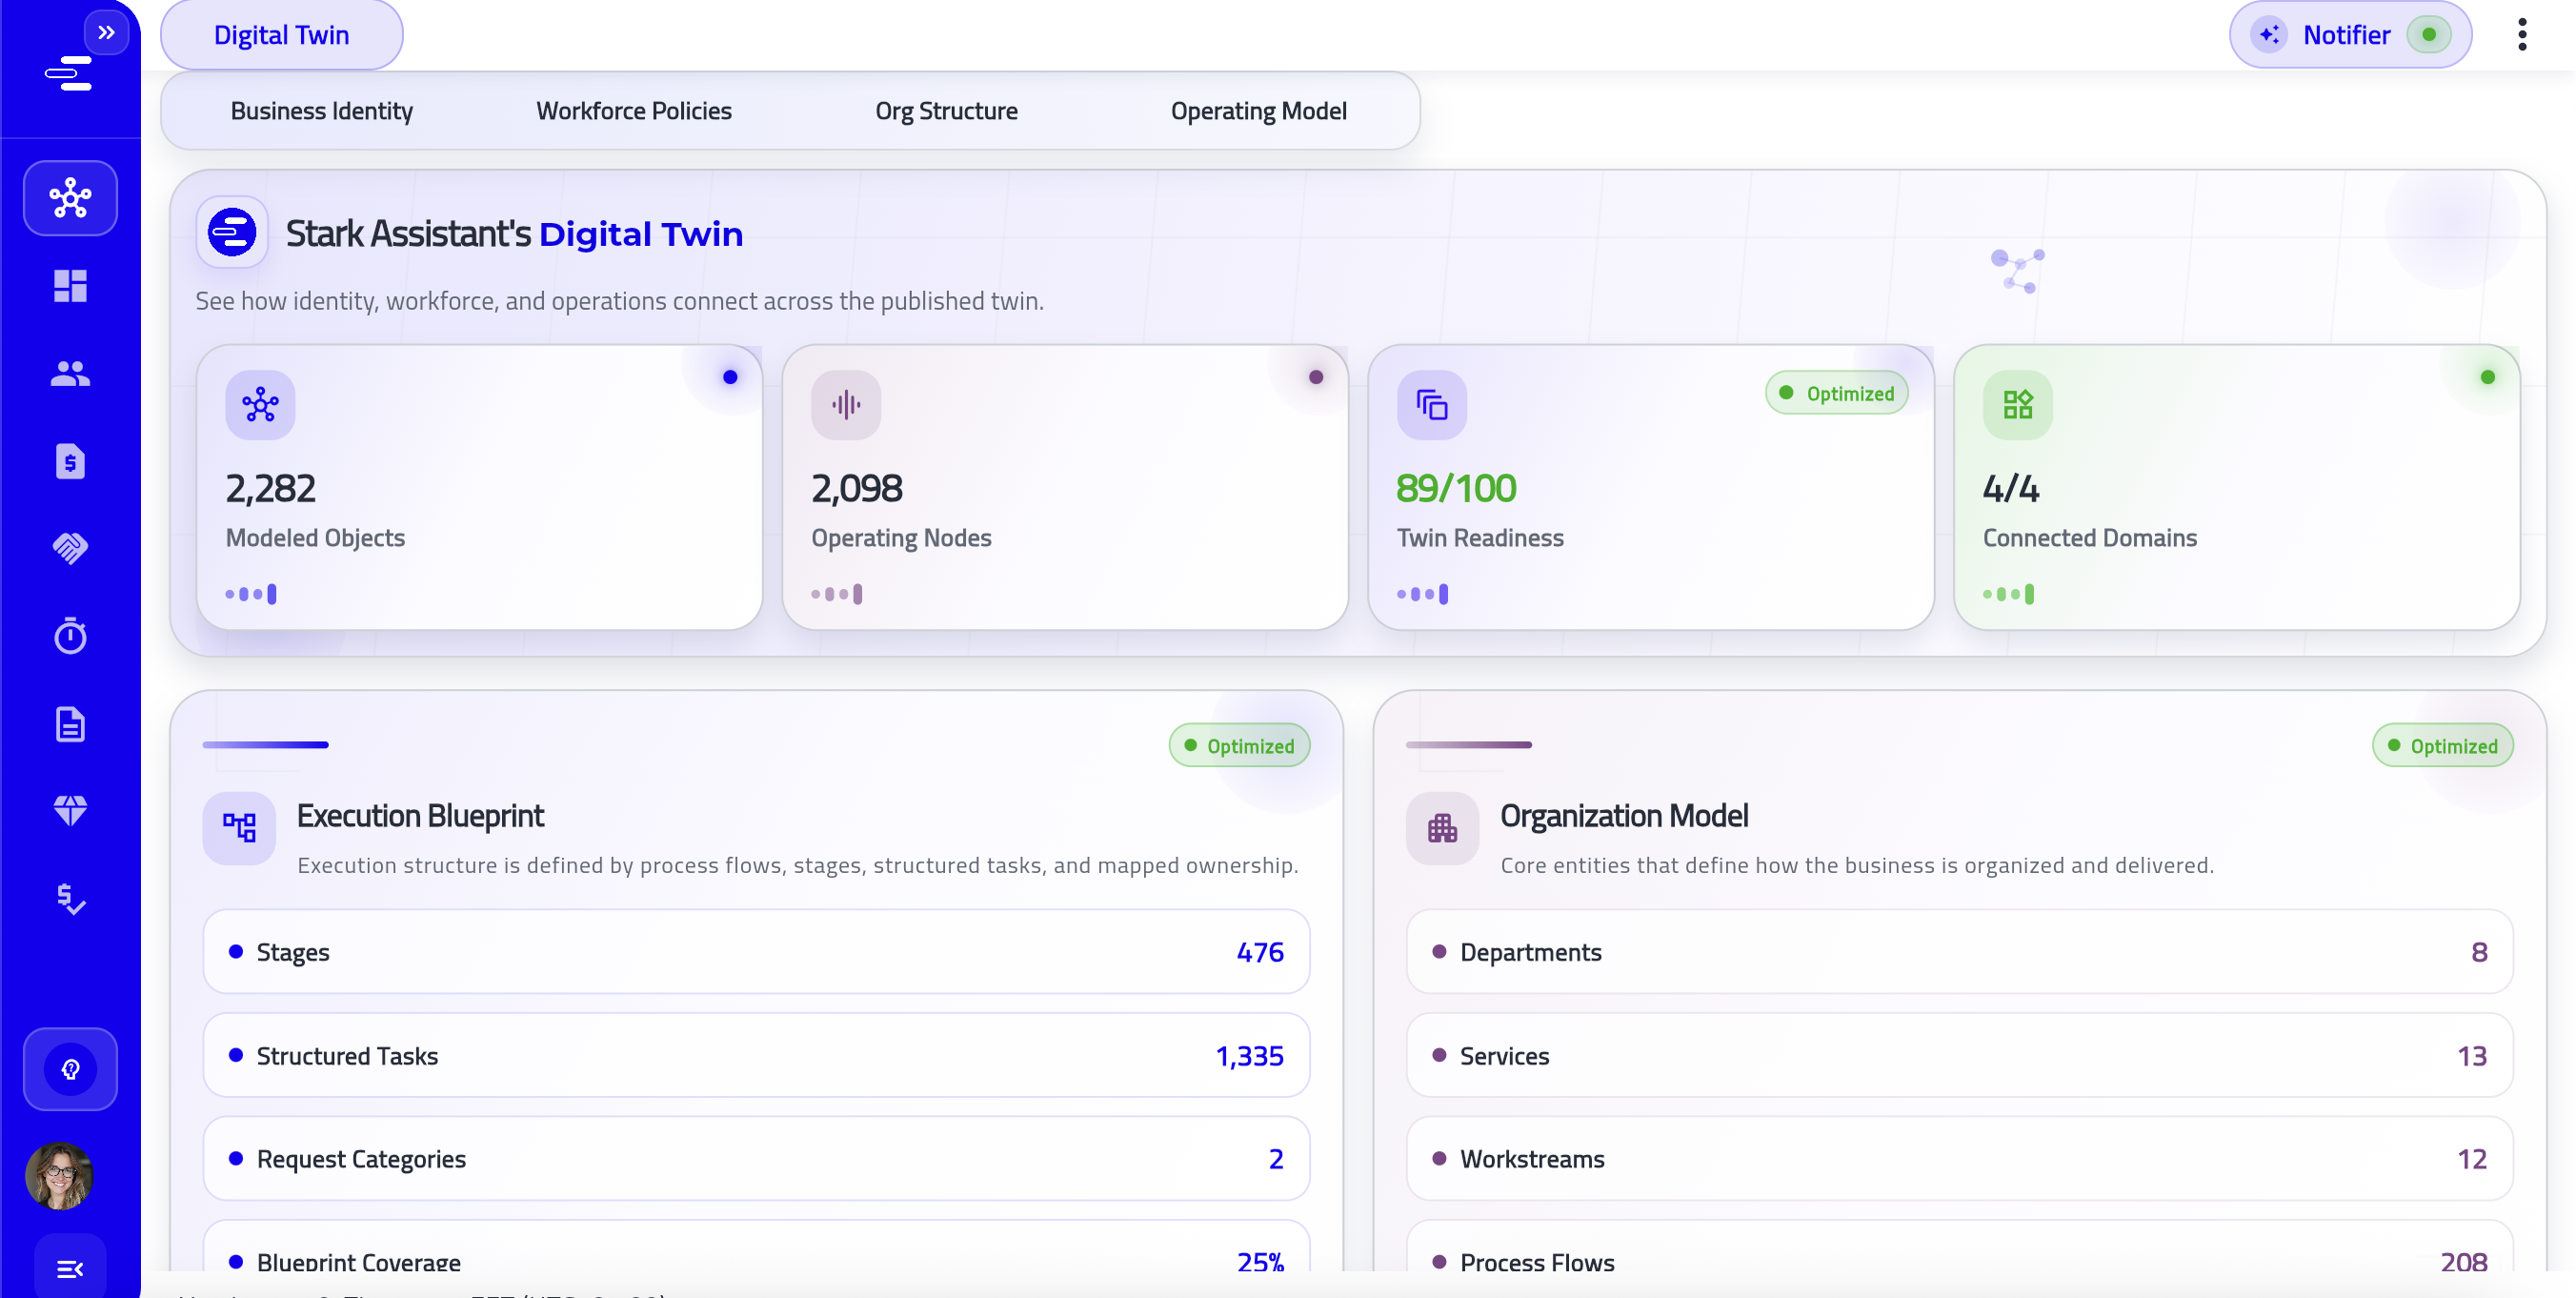Click the dollar checkmark payments icon

(70, 898)
